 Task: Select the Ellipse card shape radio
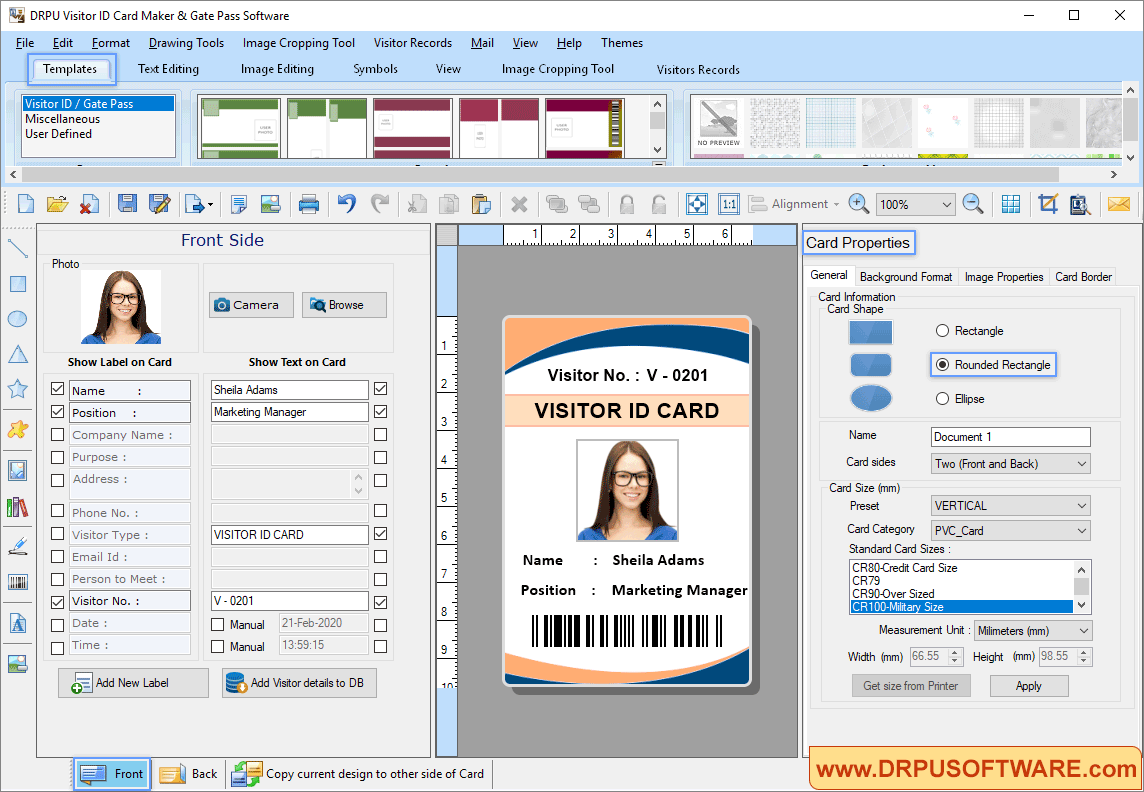coord(942,398)
